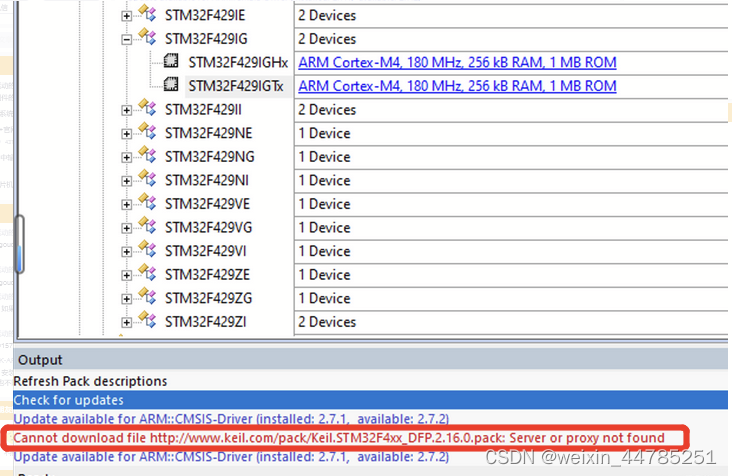Expand the STM32F429II tree node

click(x=127, y=111)
